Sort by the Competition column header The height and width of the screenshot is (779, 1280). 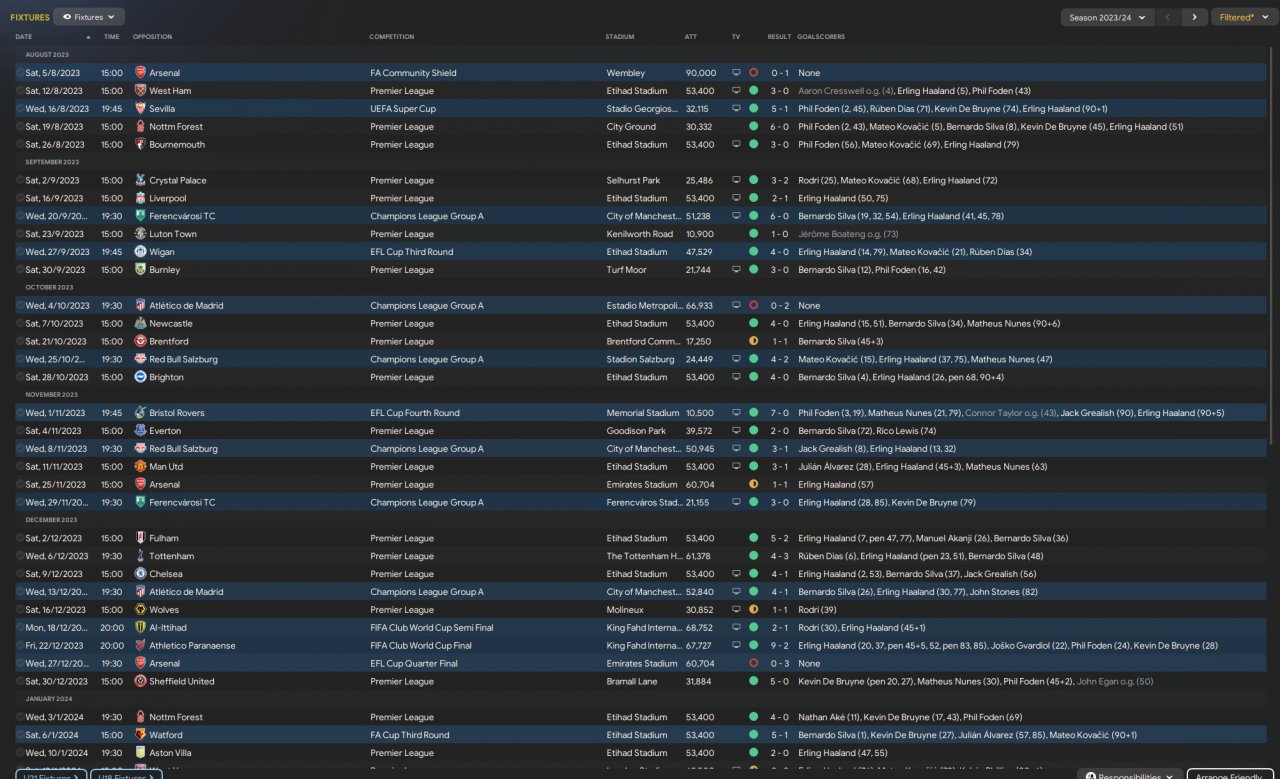(x=392, y=37)
